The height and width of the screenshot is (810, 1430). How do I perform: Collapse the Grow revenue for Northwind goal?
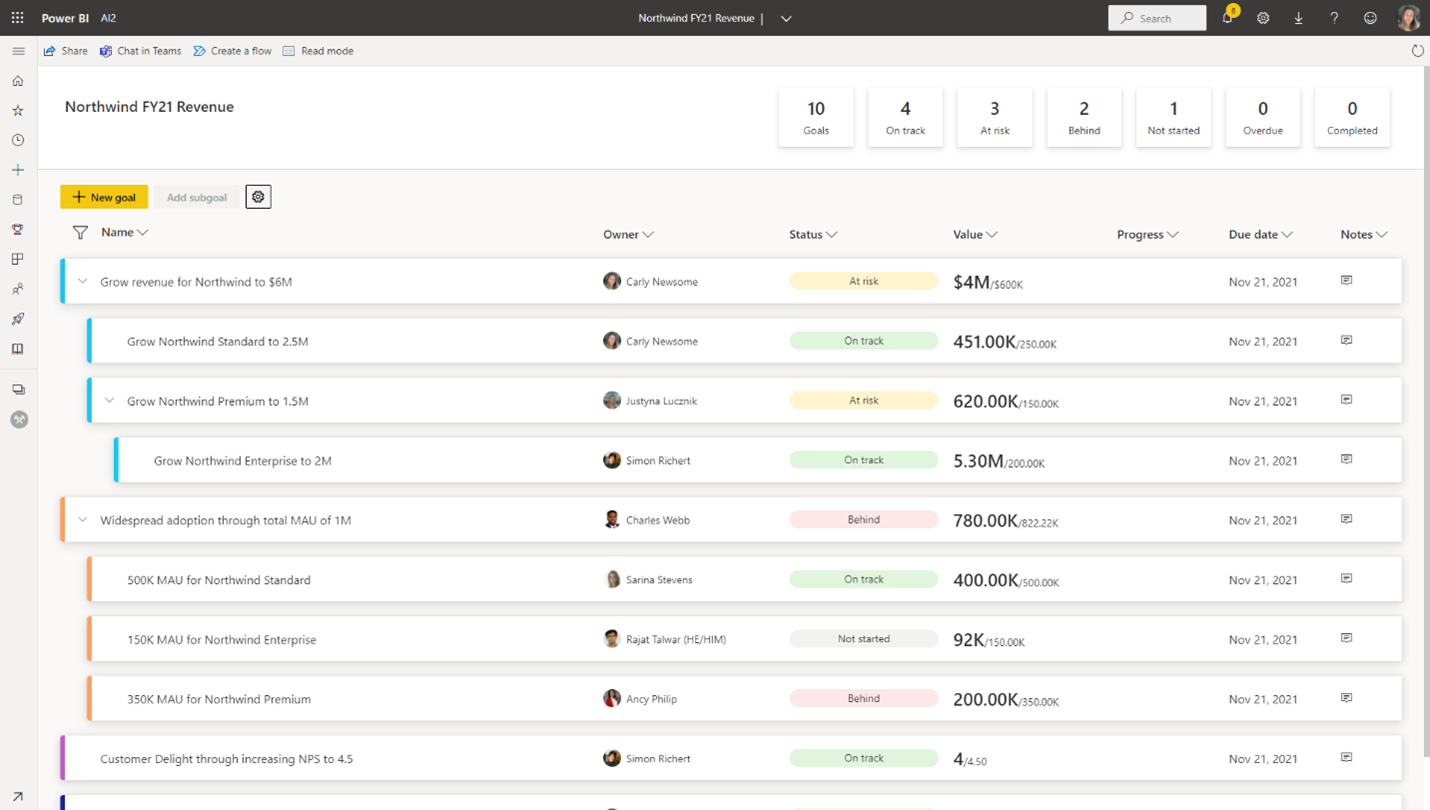(x=83, y=281)
